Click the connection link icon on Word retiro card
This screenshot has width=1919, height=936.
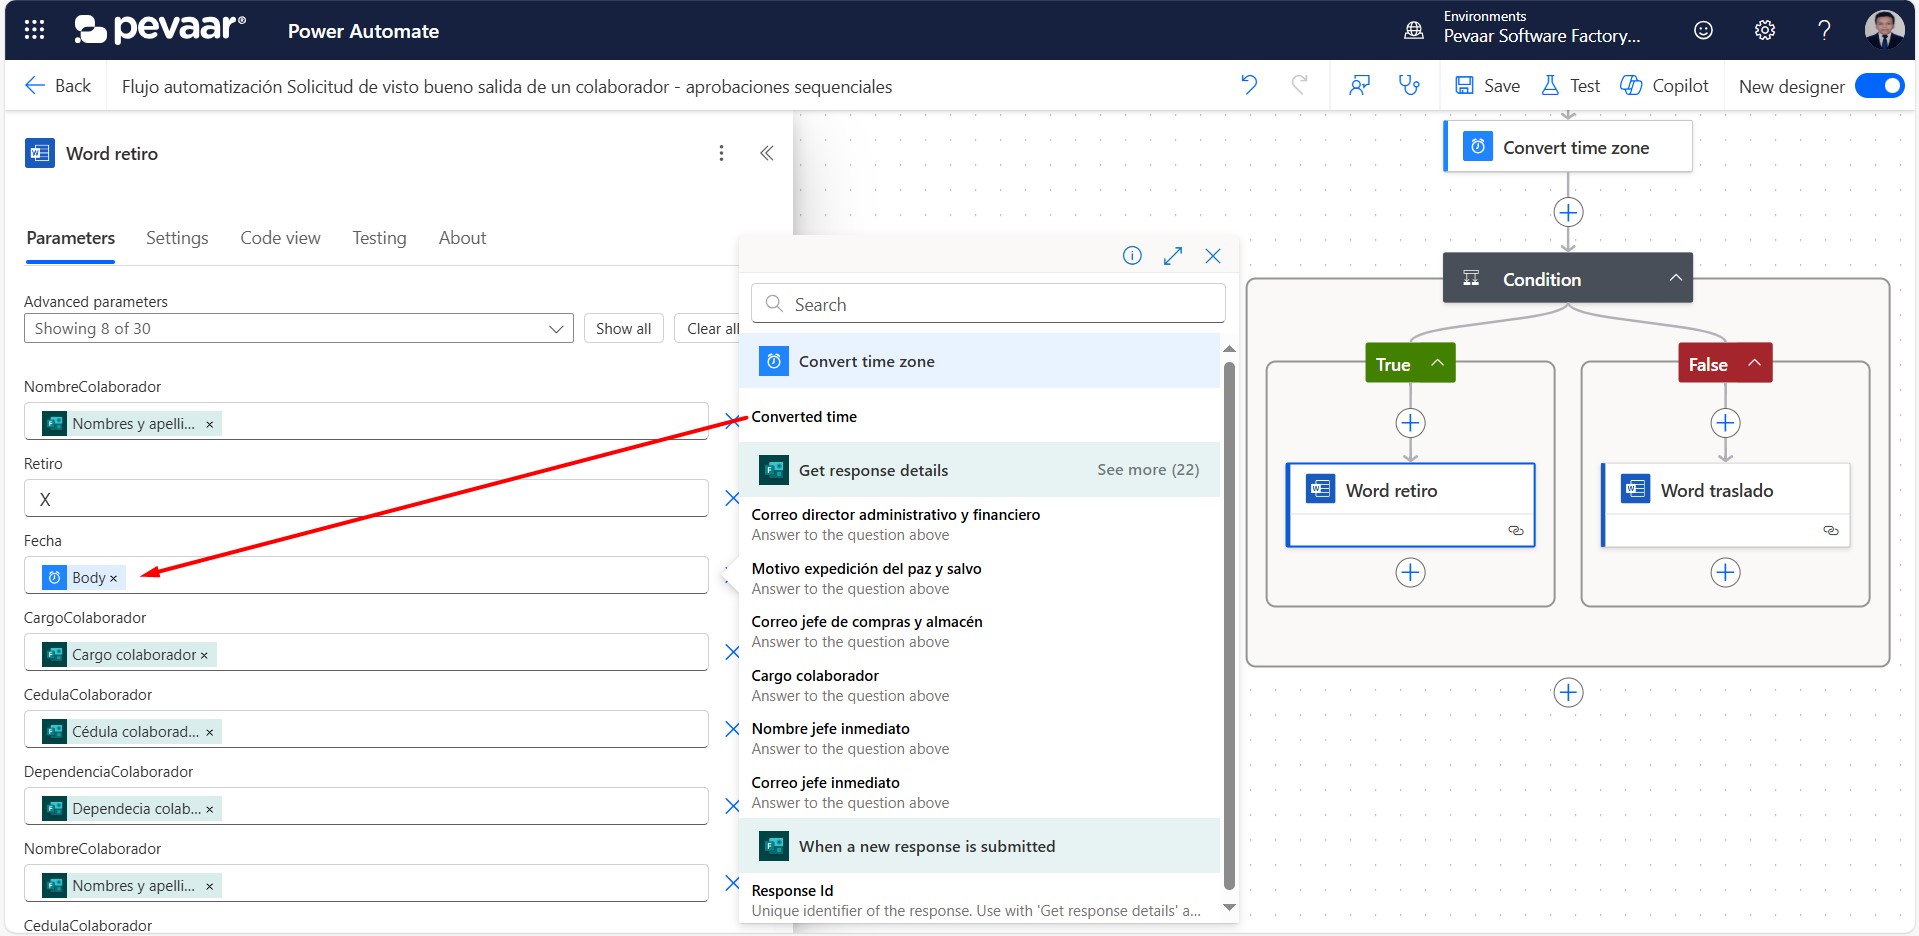point(1516,530)
